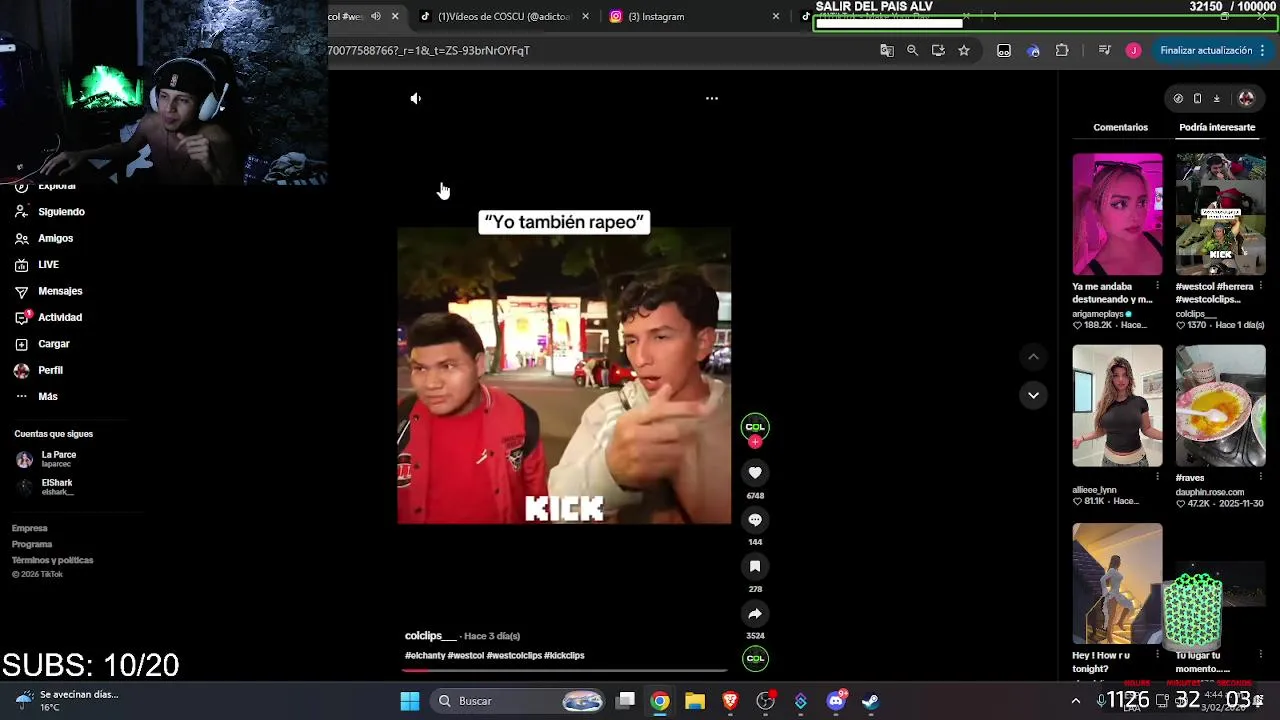The width and height of the screenshot is (1280, 720).
Task: Open the page zoom magnifier icon
Action: (x=912, y=50)
